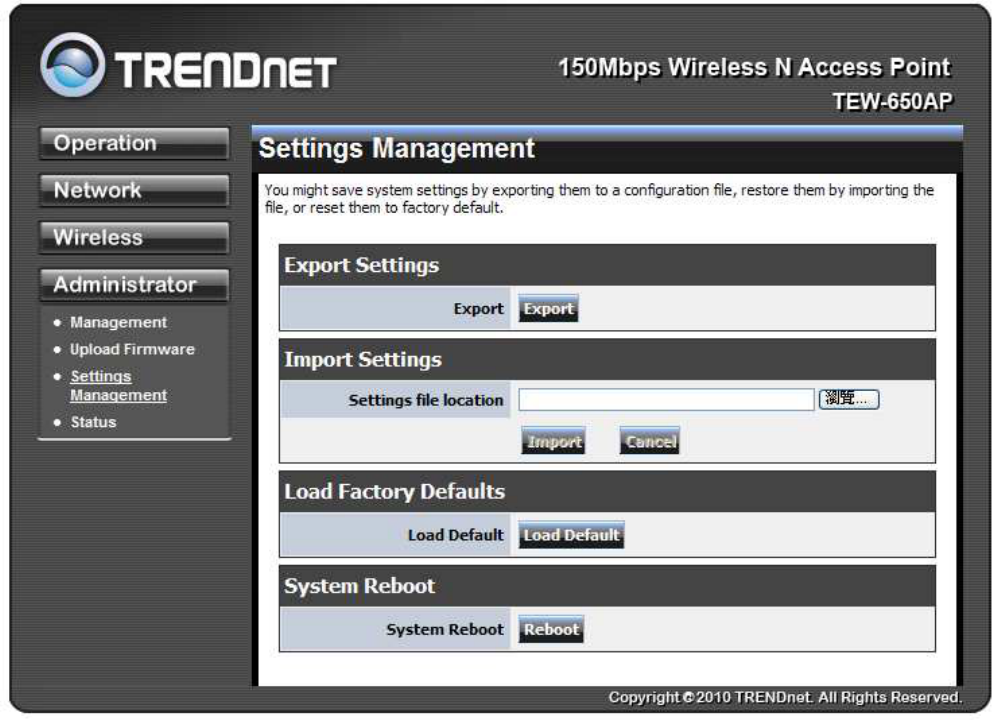Click the Export button

[548, 309]
